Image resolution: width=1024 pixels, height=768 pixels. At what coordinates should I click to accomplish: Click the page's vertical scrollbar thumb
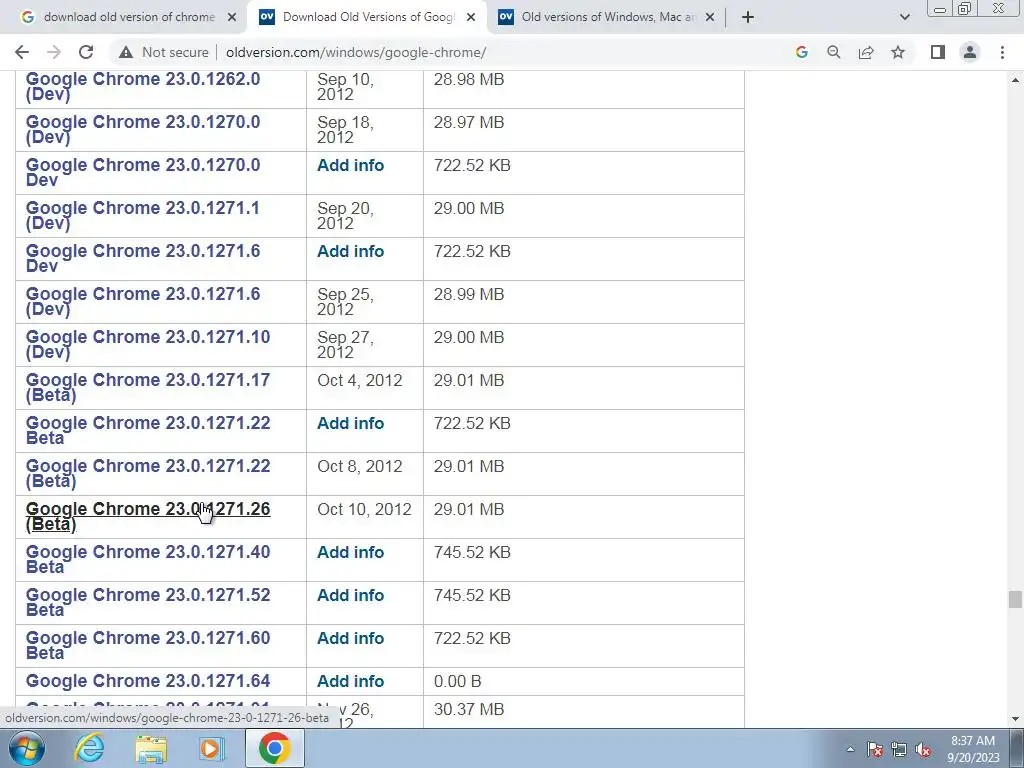click(1015, 600)
